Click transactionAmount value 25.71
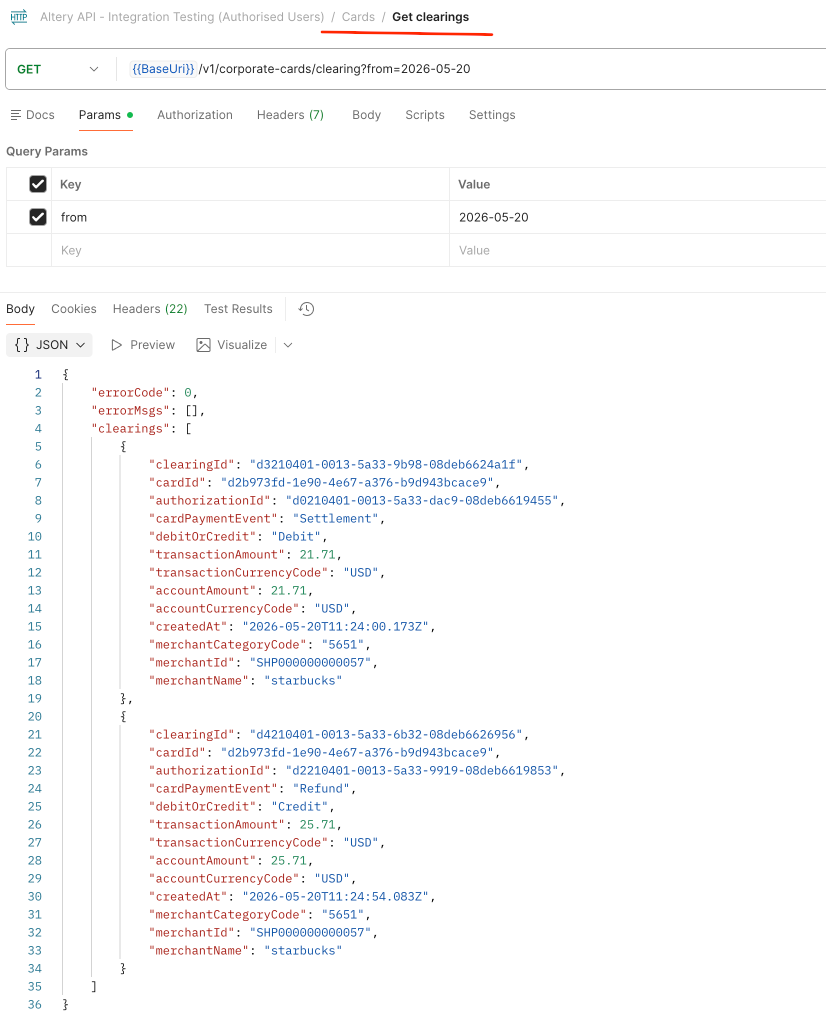This screenshot has width=826, height=1029. [x=318, y=824]
